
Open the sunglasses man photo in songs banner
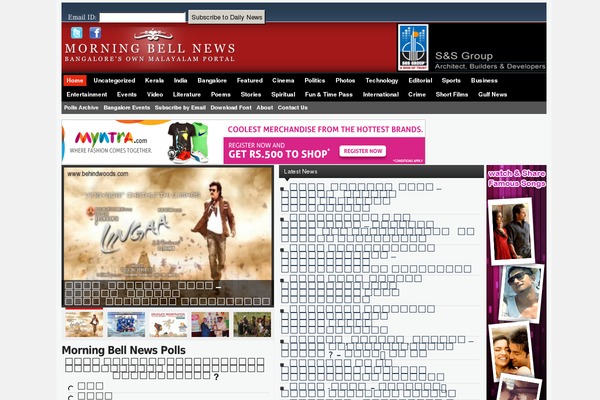(522, 293)
